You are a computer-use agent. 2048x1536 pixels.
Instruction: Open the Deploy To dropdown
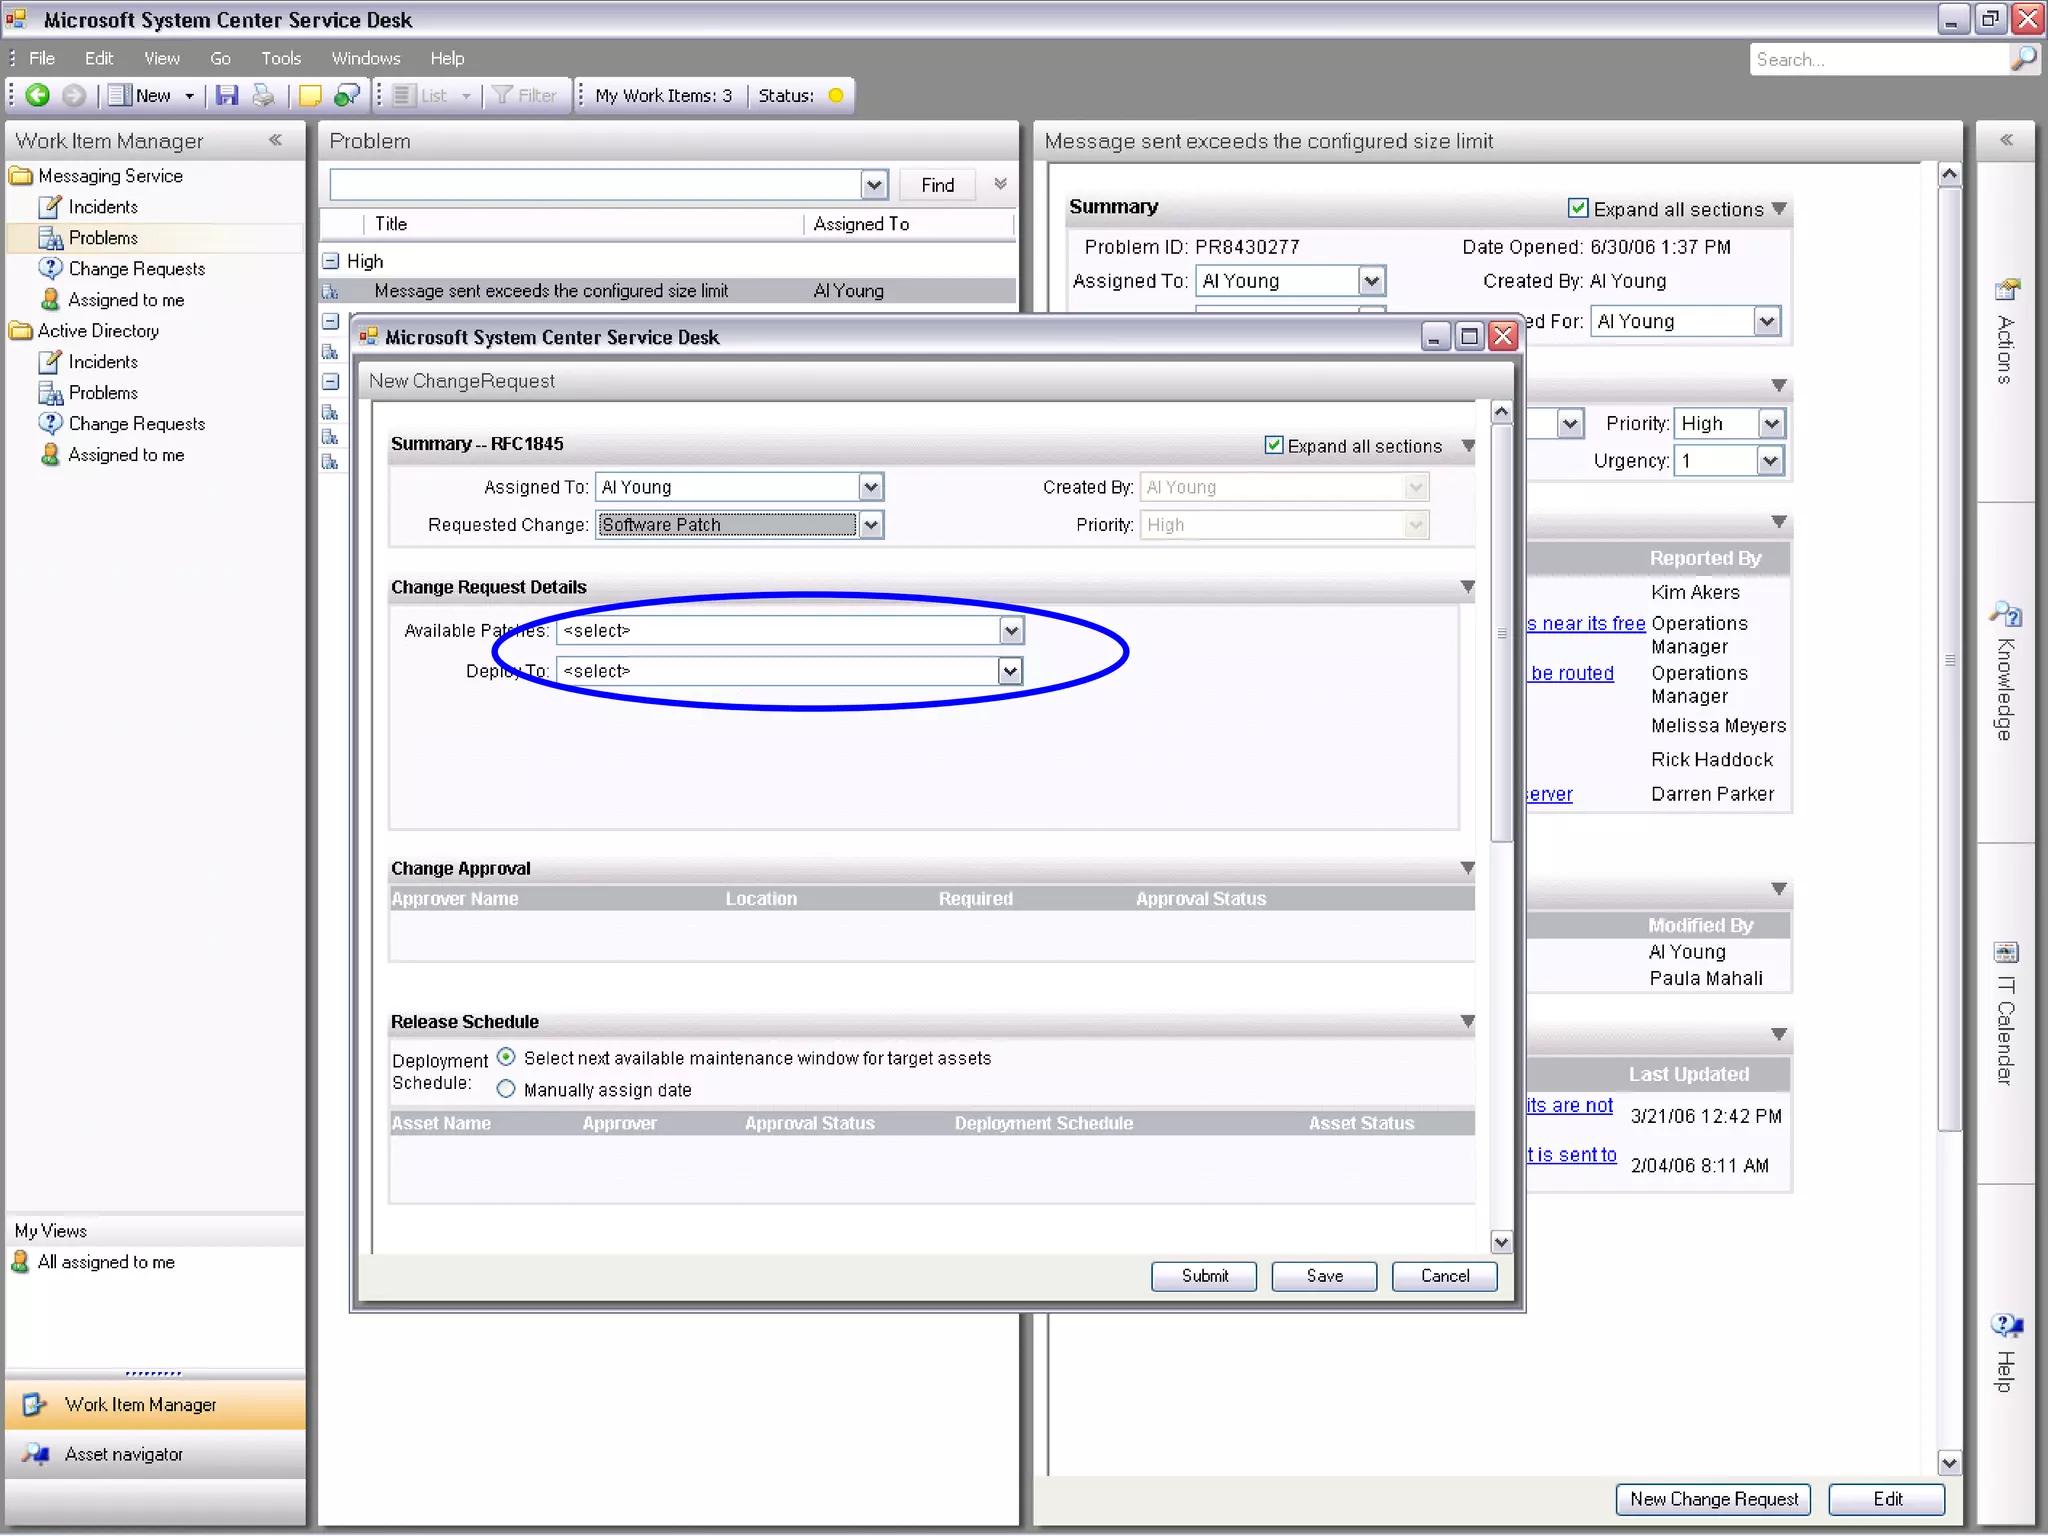click(1010, 671)
